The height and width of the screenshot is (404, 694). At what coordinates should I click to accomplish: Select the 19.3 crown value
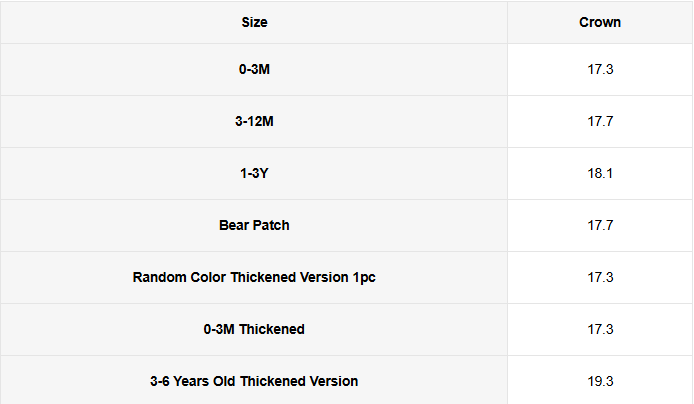tap(600, 381)
